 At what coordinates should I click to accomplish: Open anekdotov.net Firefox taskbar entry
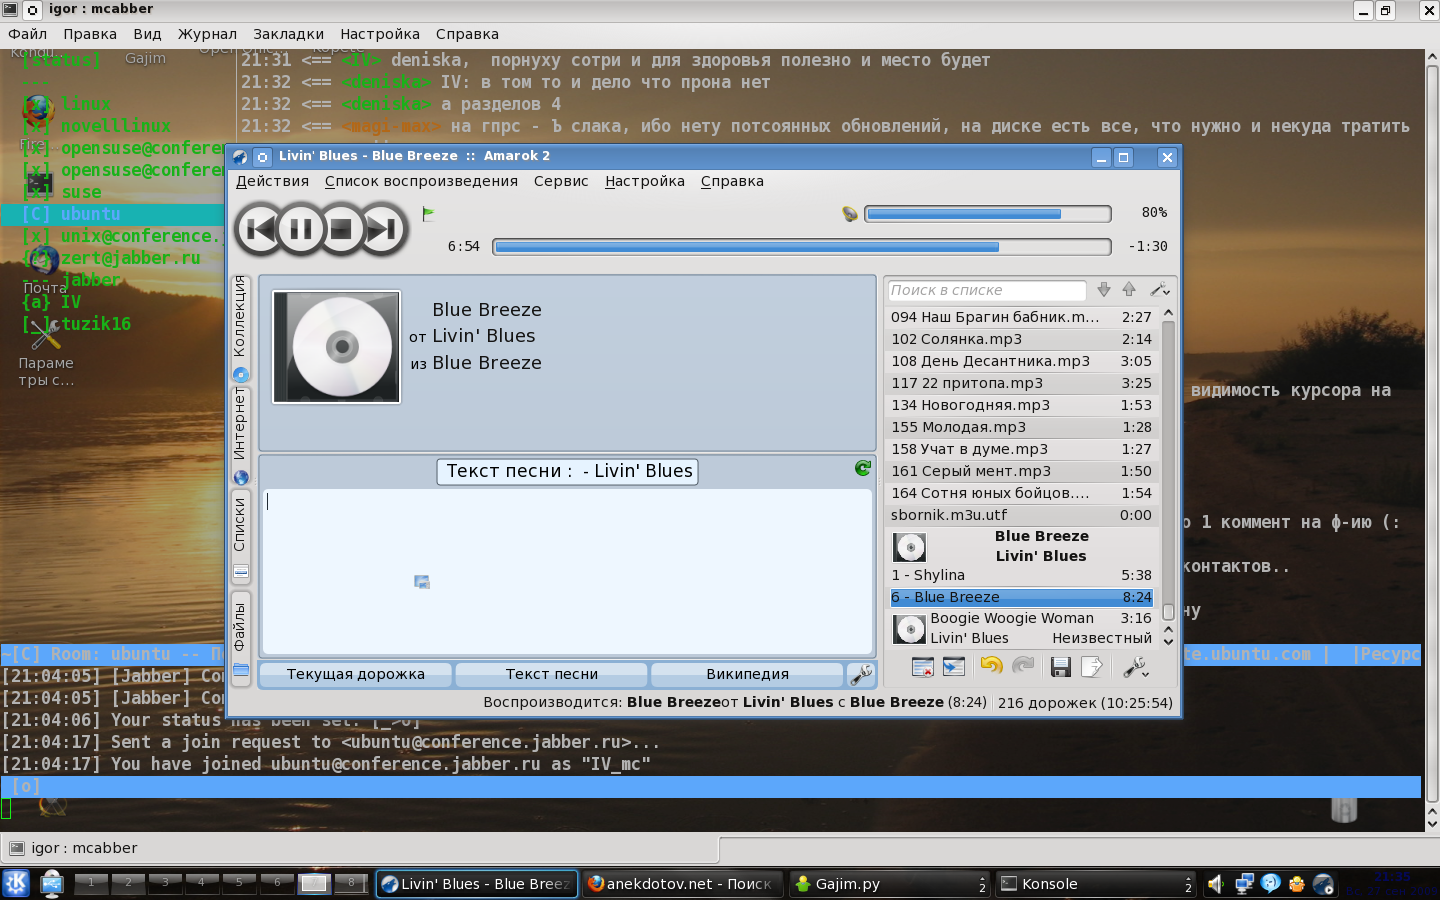682,884
